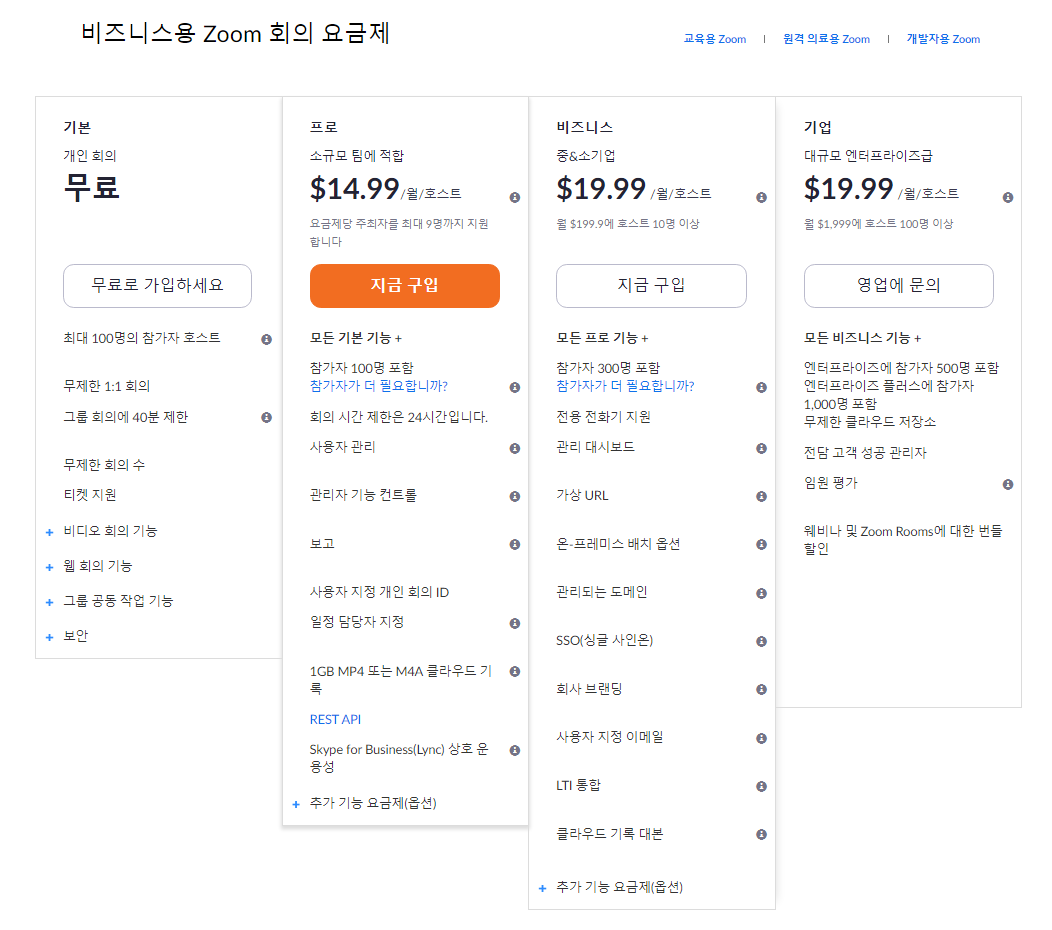Click info icon beside 참가자 100명 포함
Viewport: 1052px width, 930px height.
515,387
